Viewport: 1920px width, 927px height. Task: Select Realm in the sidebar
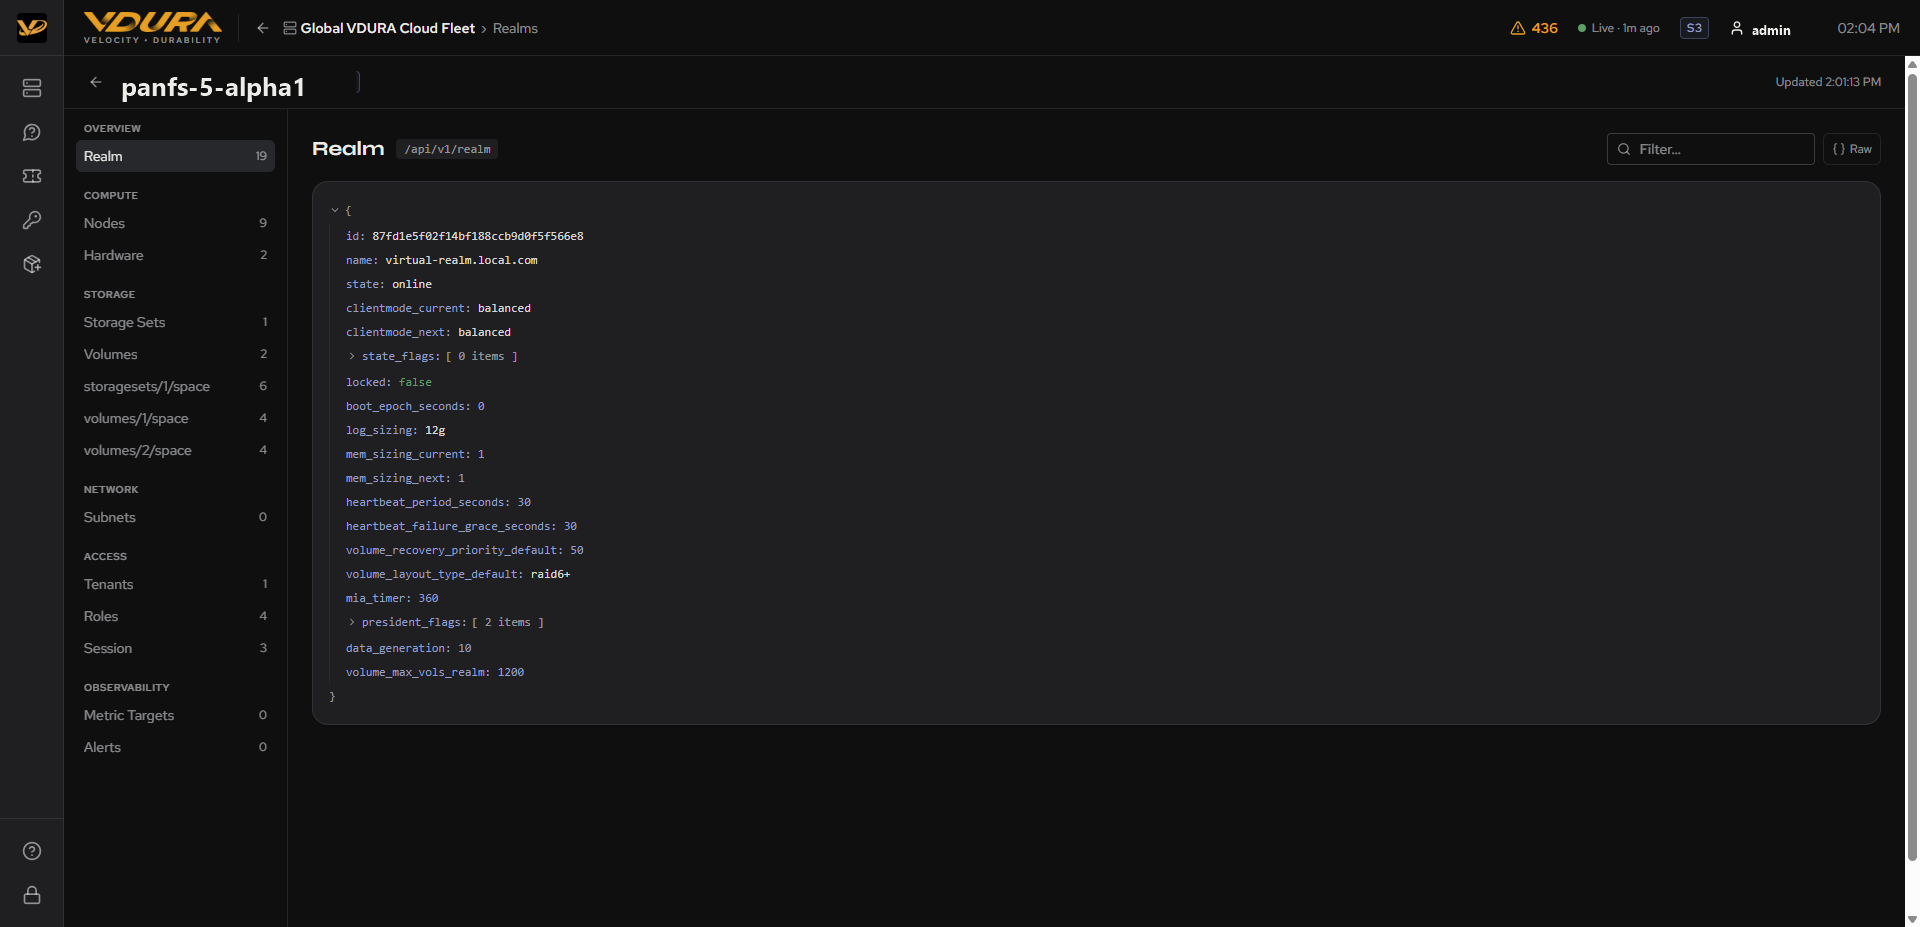click(x=175, y=156)
